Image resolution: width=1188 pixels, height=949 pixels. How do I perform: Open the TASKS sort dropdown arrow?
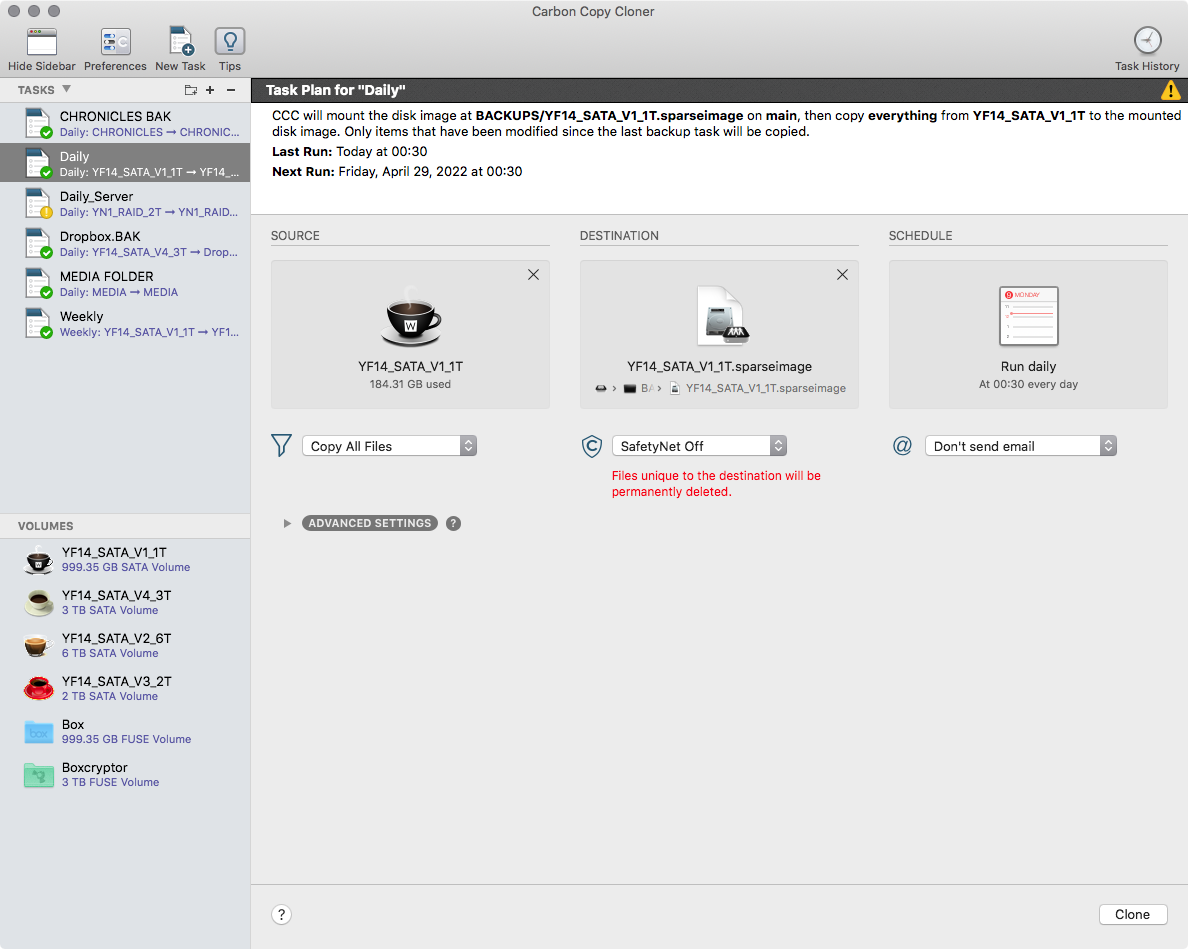click(x=67, y=89)
